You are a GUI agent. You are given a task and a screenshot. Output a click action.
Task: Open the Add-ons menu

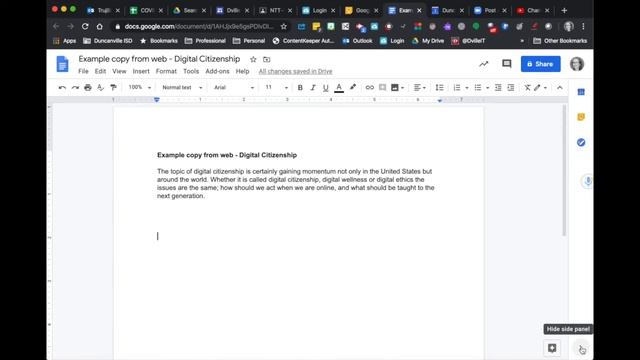pos(217,71)
